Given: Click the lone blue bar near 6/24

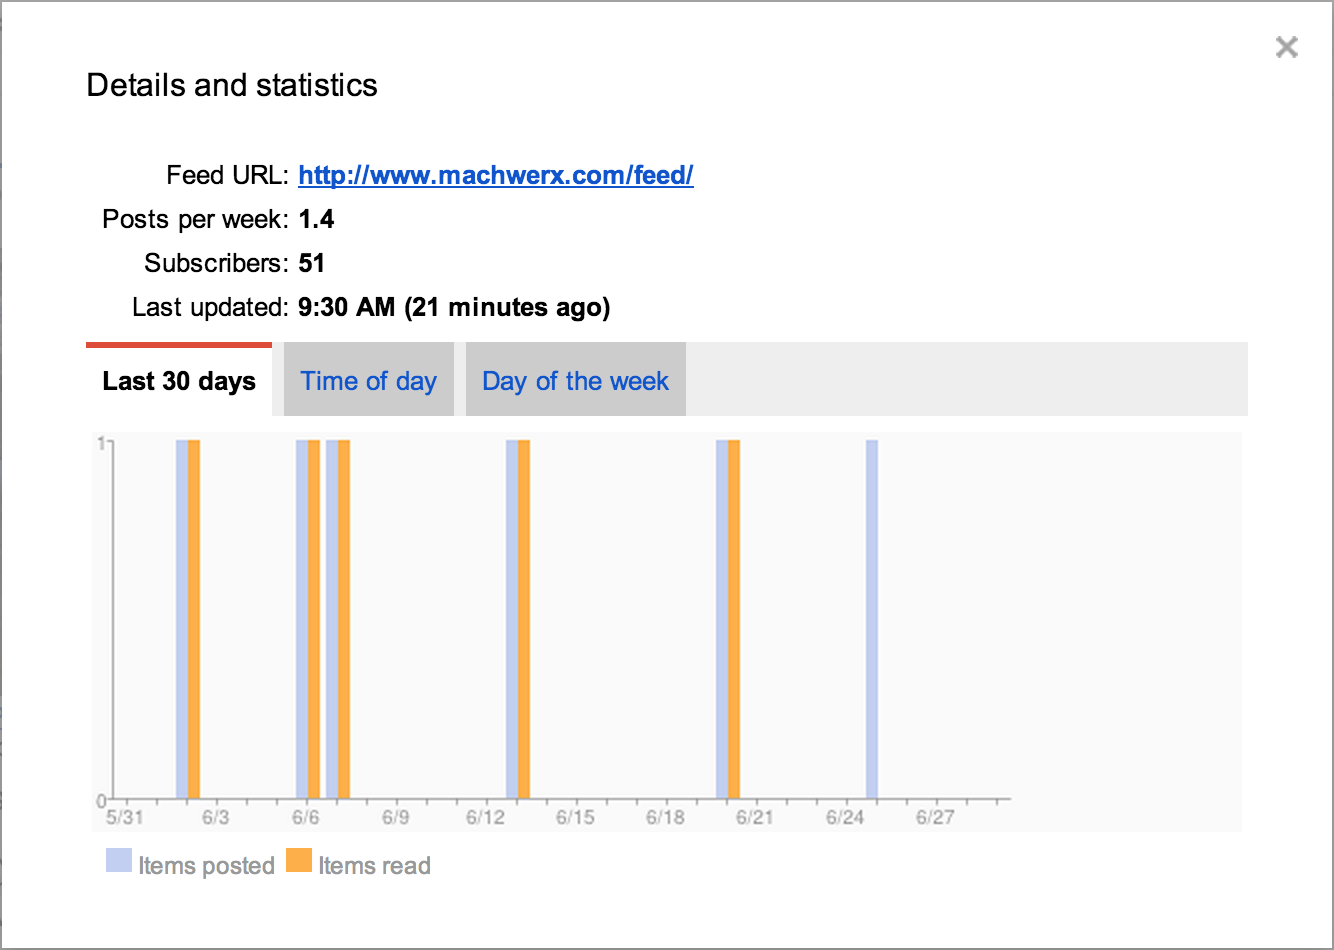Looking at the screenshot, I should [x=872, y=619].
